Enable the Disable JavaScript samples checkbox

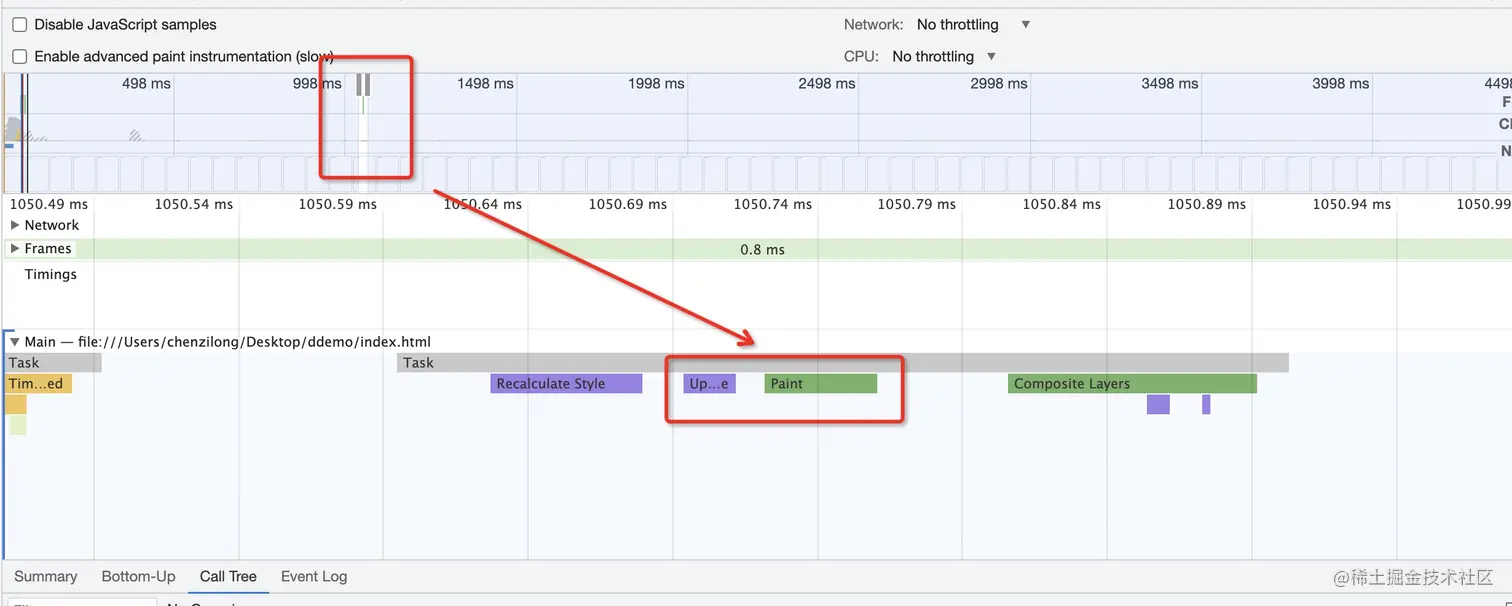click(19, 25)
